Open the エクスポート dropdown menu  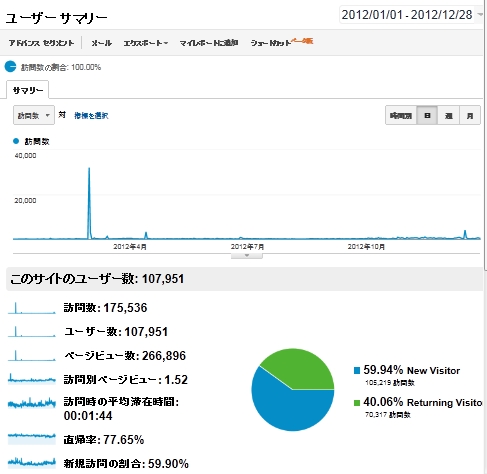coord(146,43)
